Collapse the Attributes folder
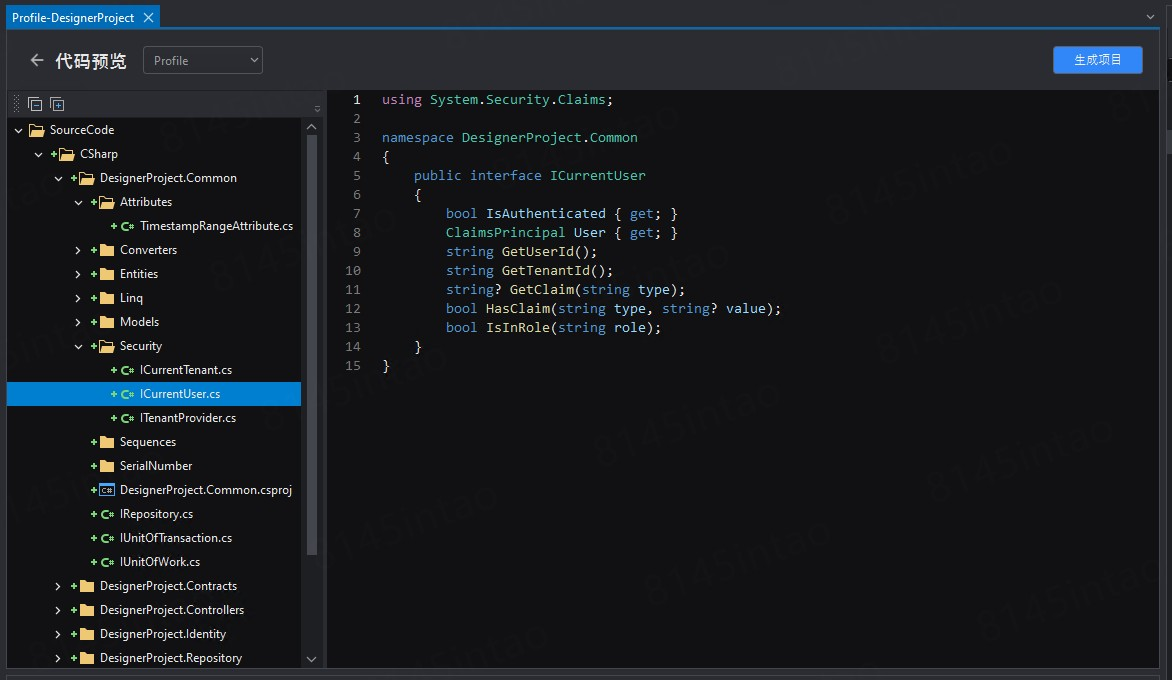Viewport: 1172px width, 680px height. pos(78,202)
